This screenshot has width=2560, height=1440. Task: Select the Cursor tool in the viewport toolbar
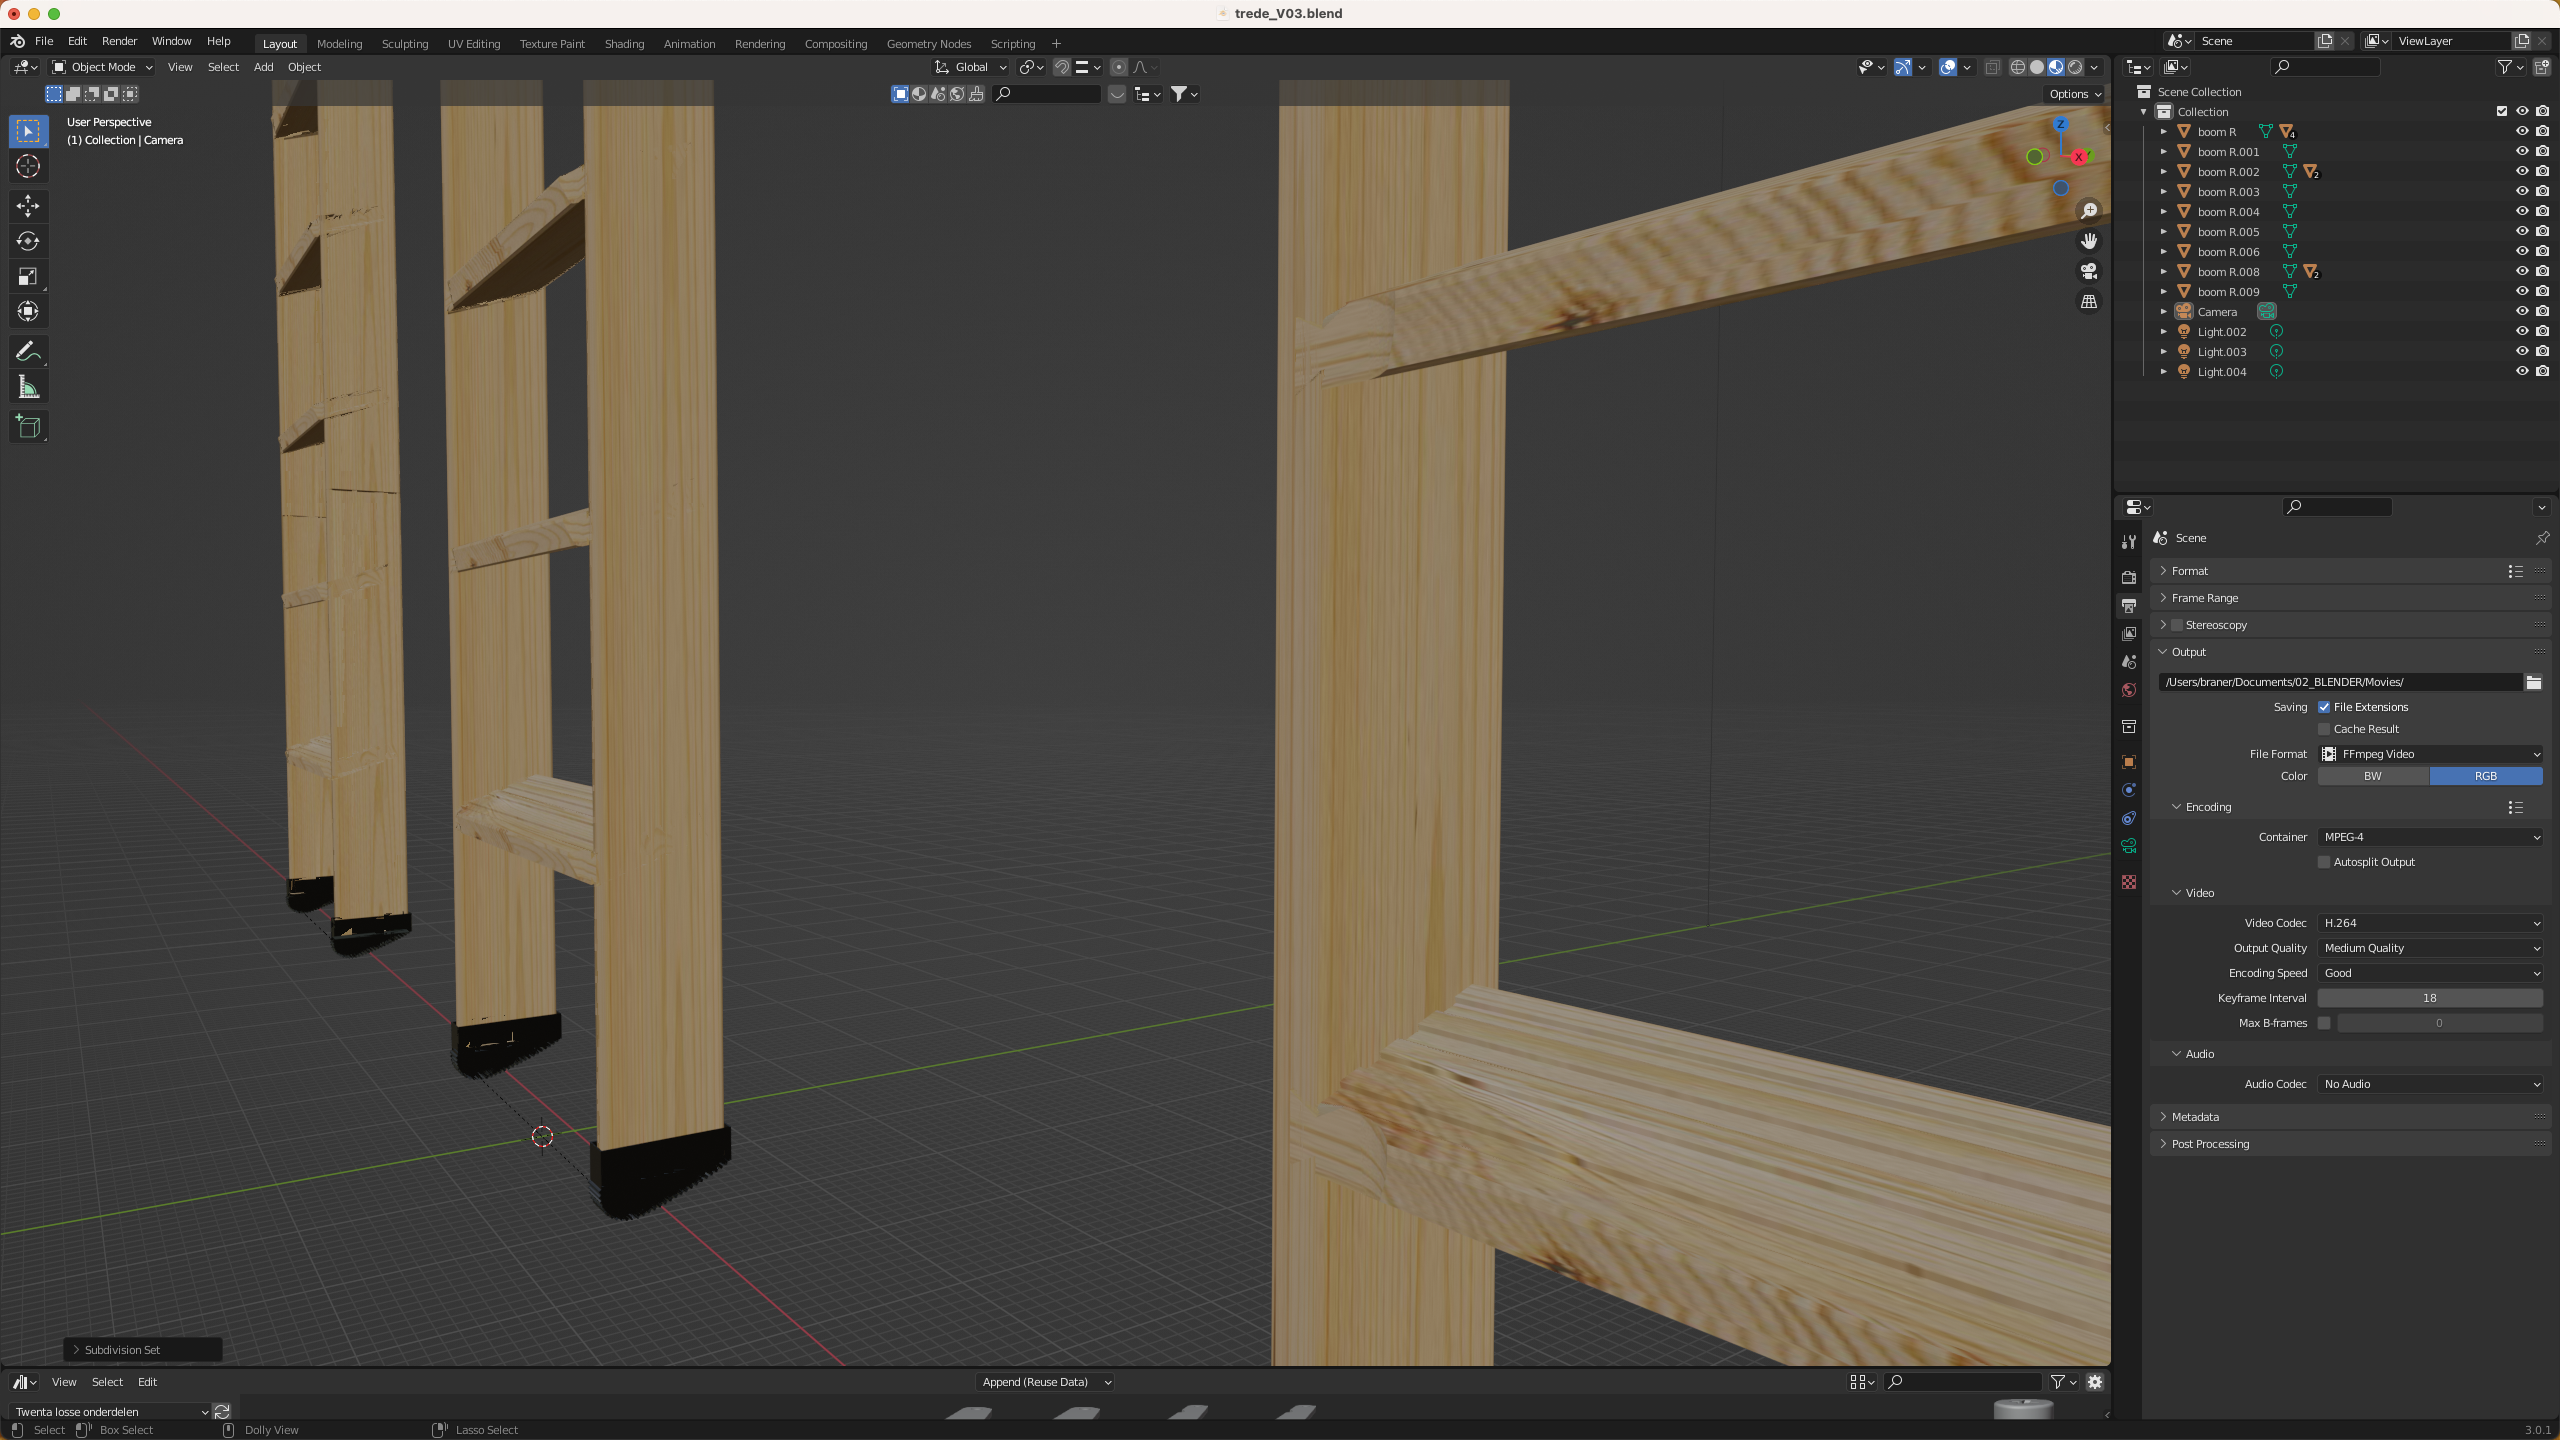click(28, 166)
